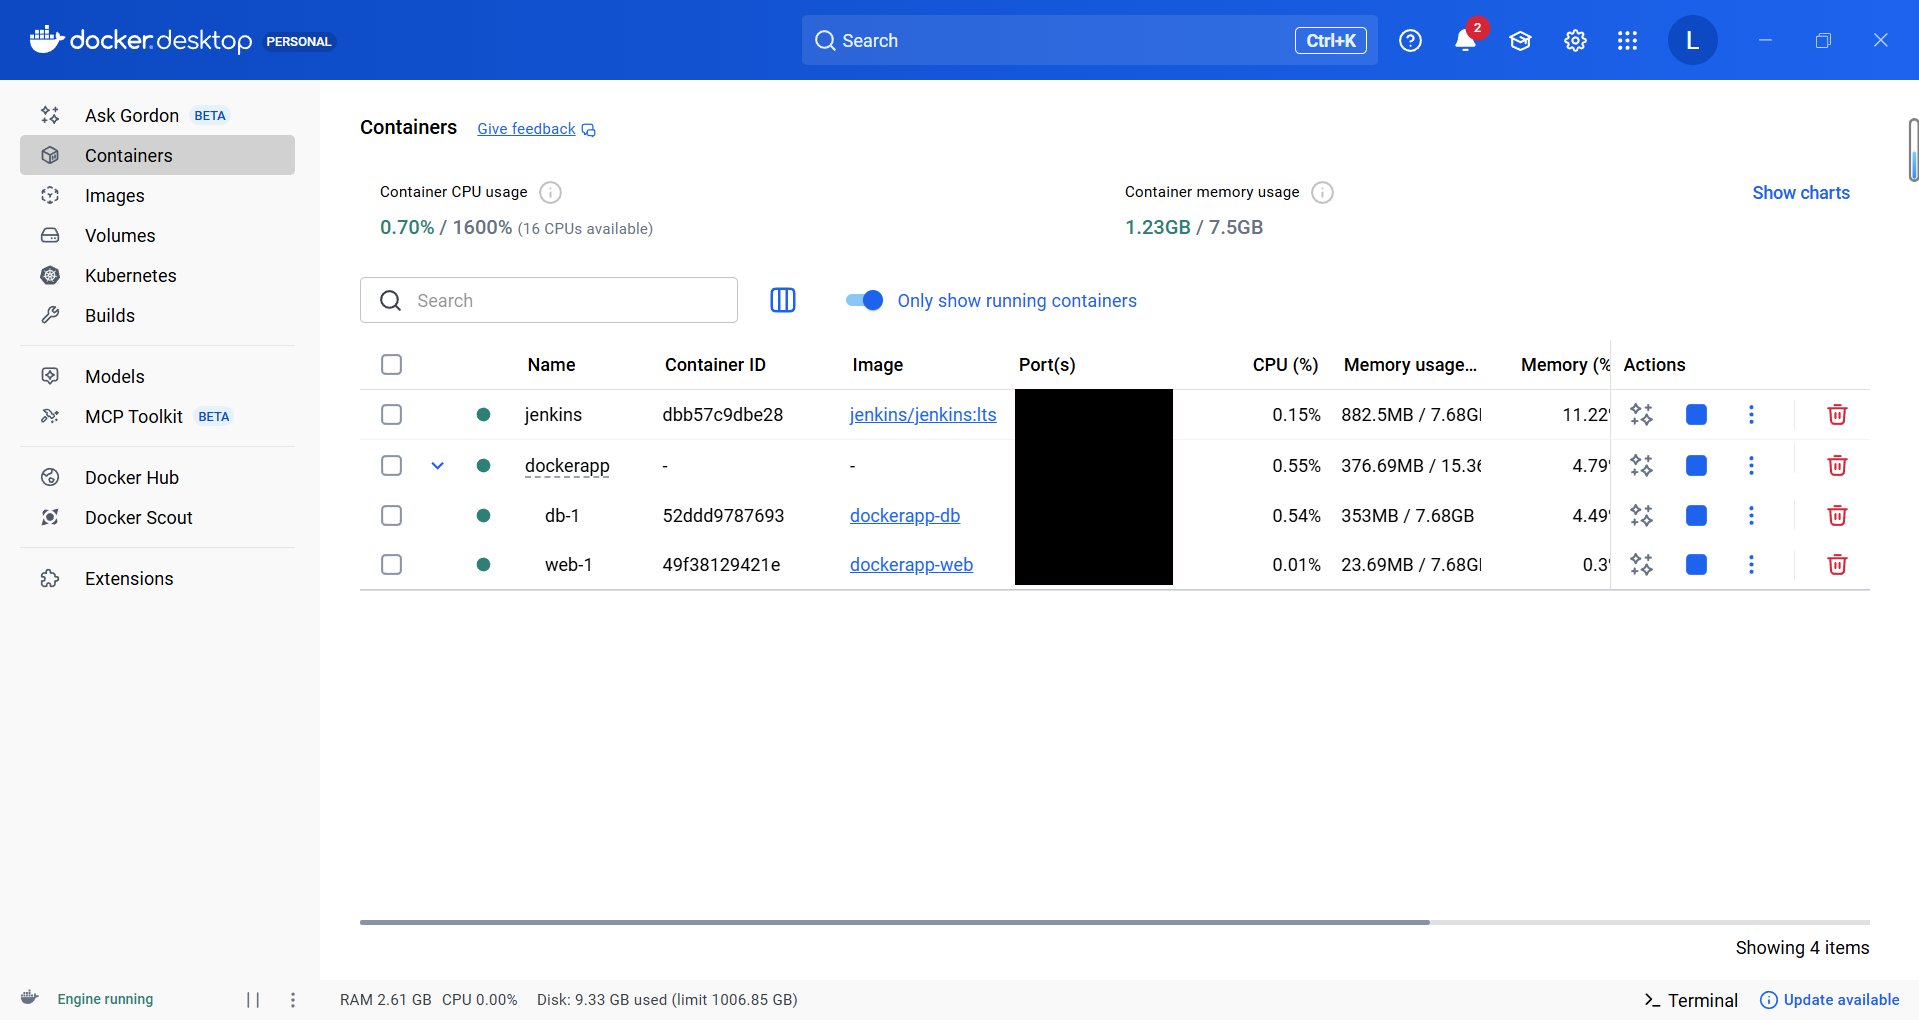Stop the jenkins container
Screen dimensions: 1919x1020
(1696, 414)
